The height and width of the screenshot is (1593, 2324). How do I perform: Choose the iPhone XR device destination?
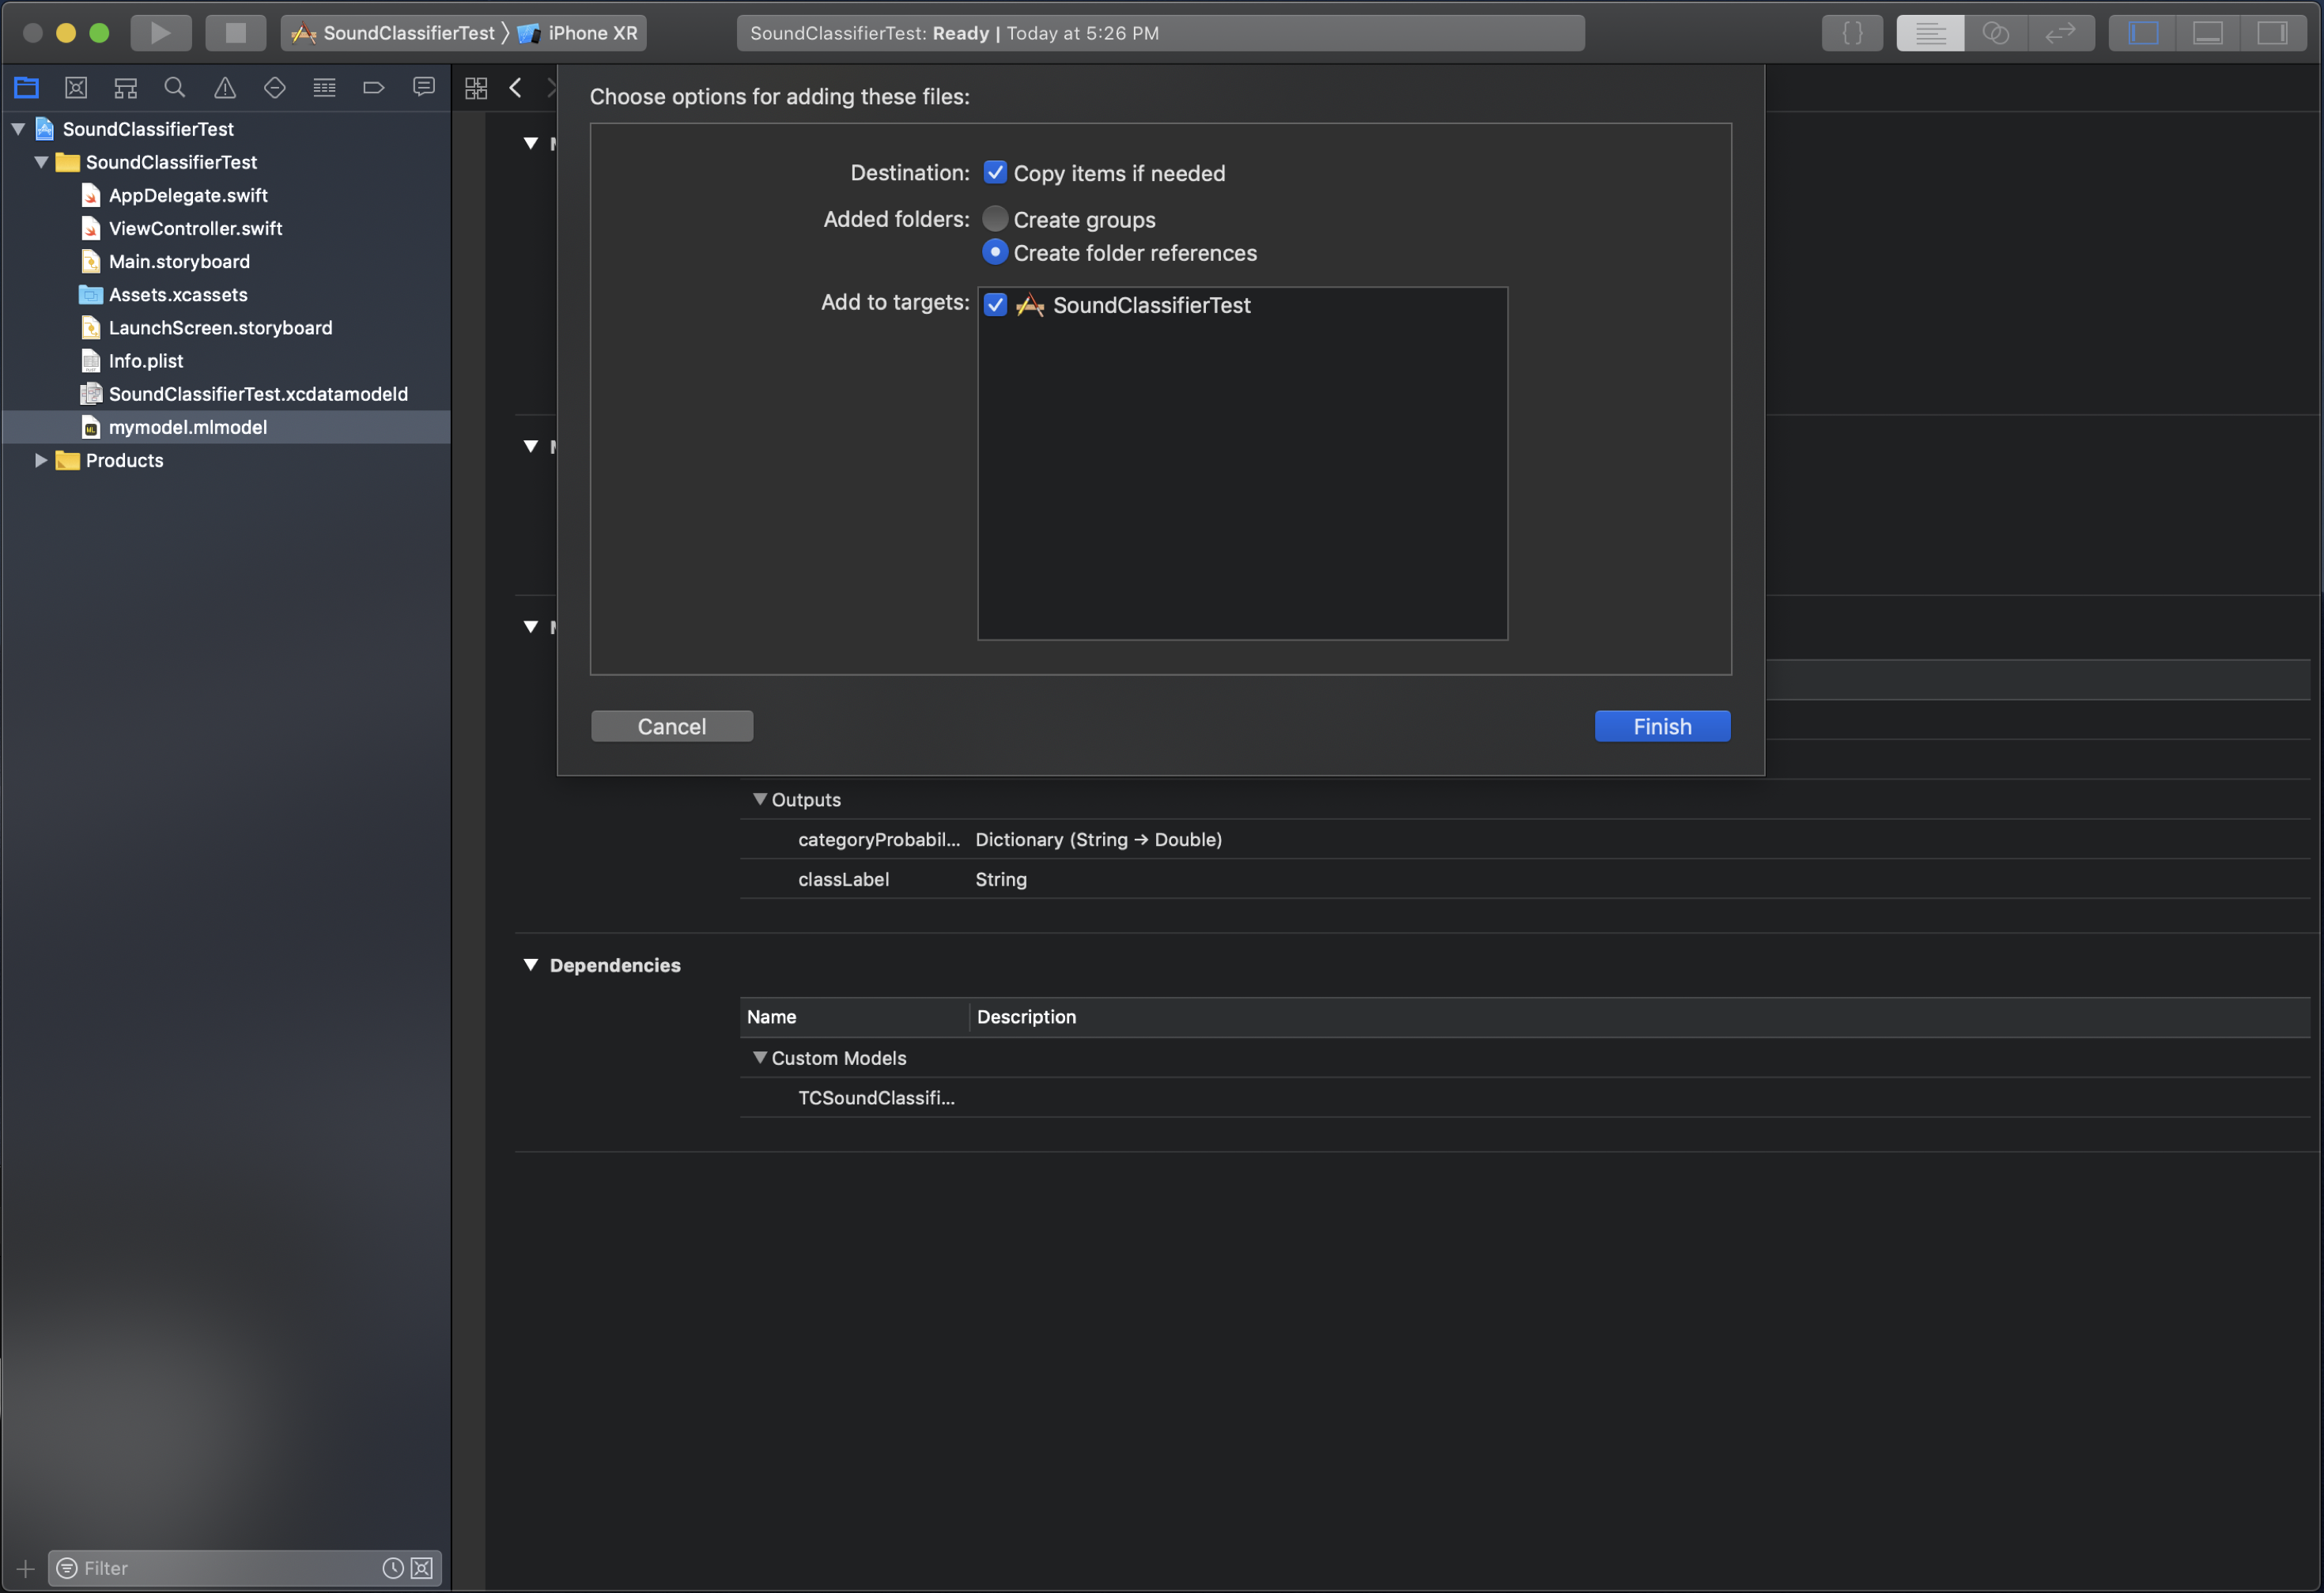(578, 33)
